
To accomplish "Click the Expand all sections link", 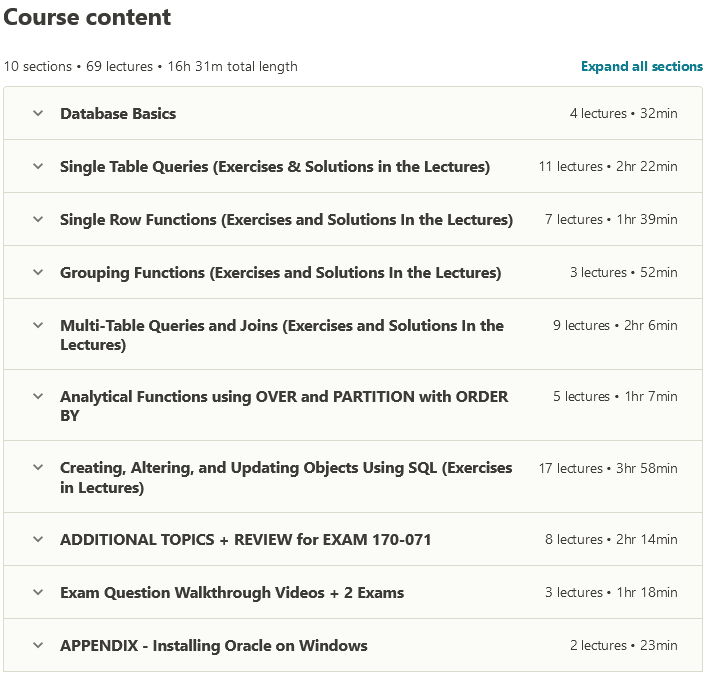I will coord(641,67).
